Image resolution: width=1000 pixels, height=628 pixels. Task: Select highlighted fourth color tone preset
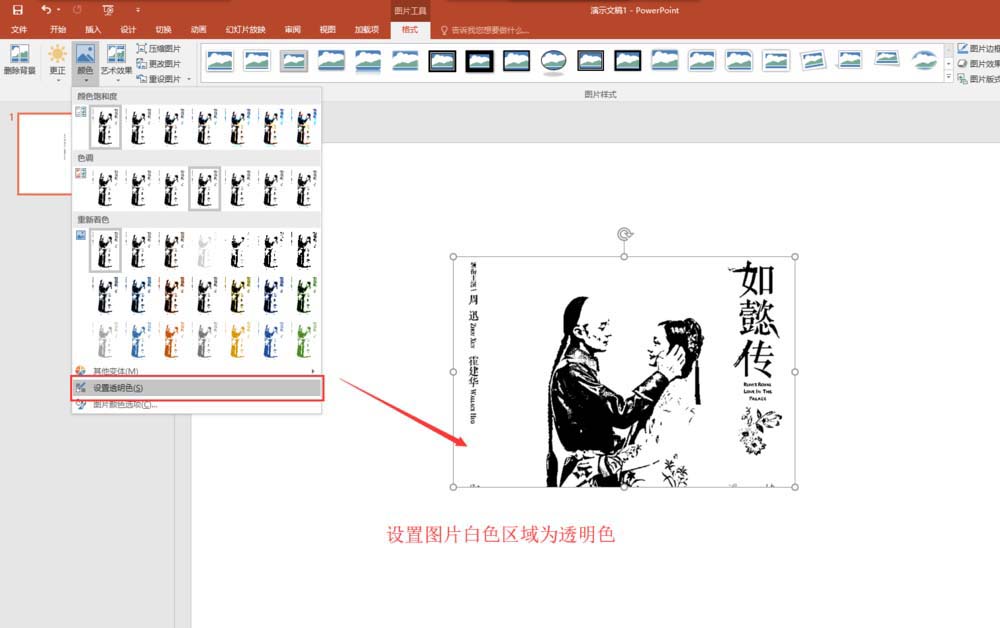[x=205, y=189]
